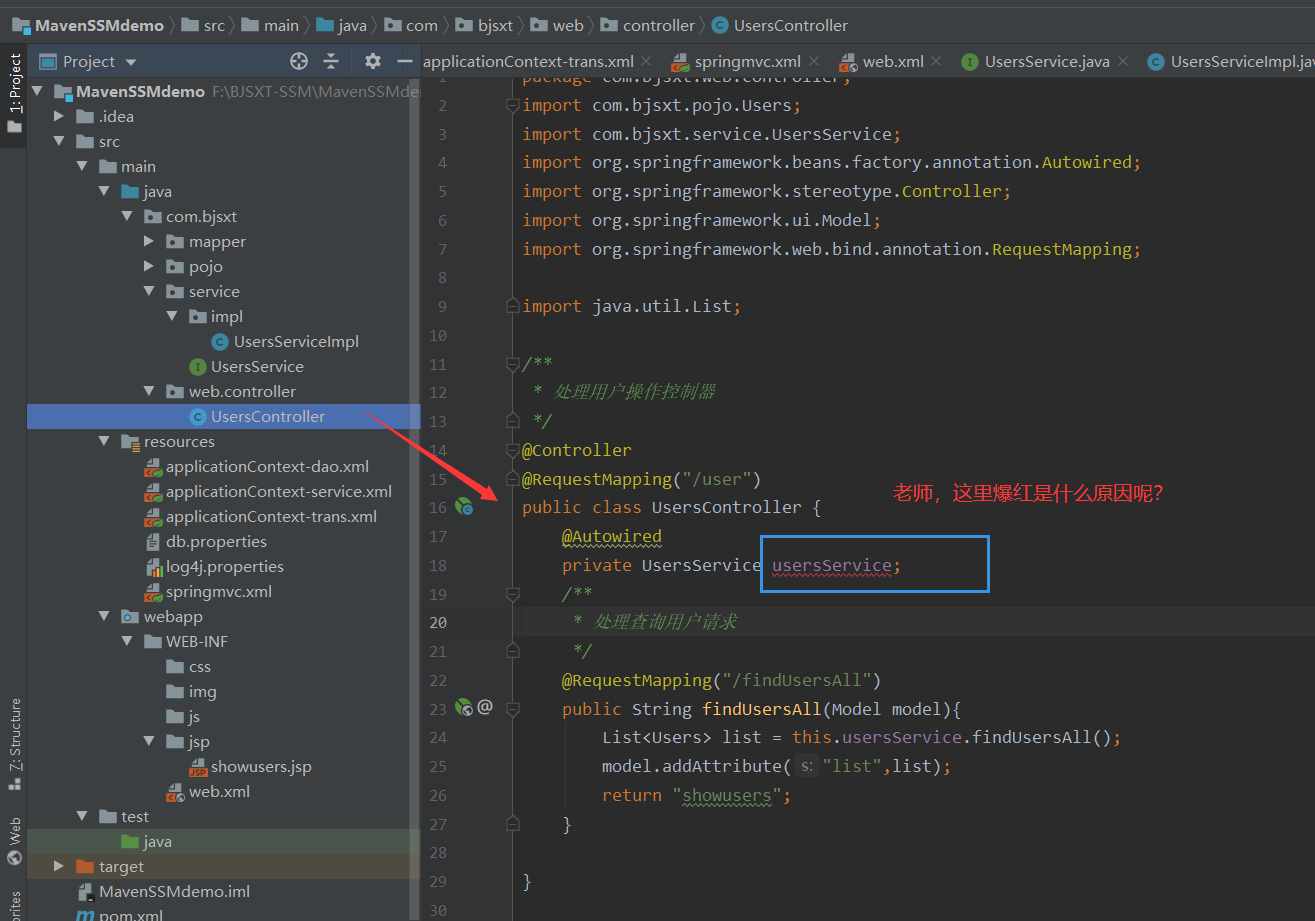Click UsersController breadcrumb in navigation bar
1315x921 pixels.
click(x=780, y=25)
